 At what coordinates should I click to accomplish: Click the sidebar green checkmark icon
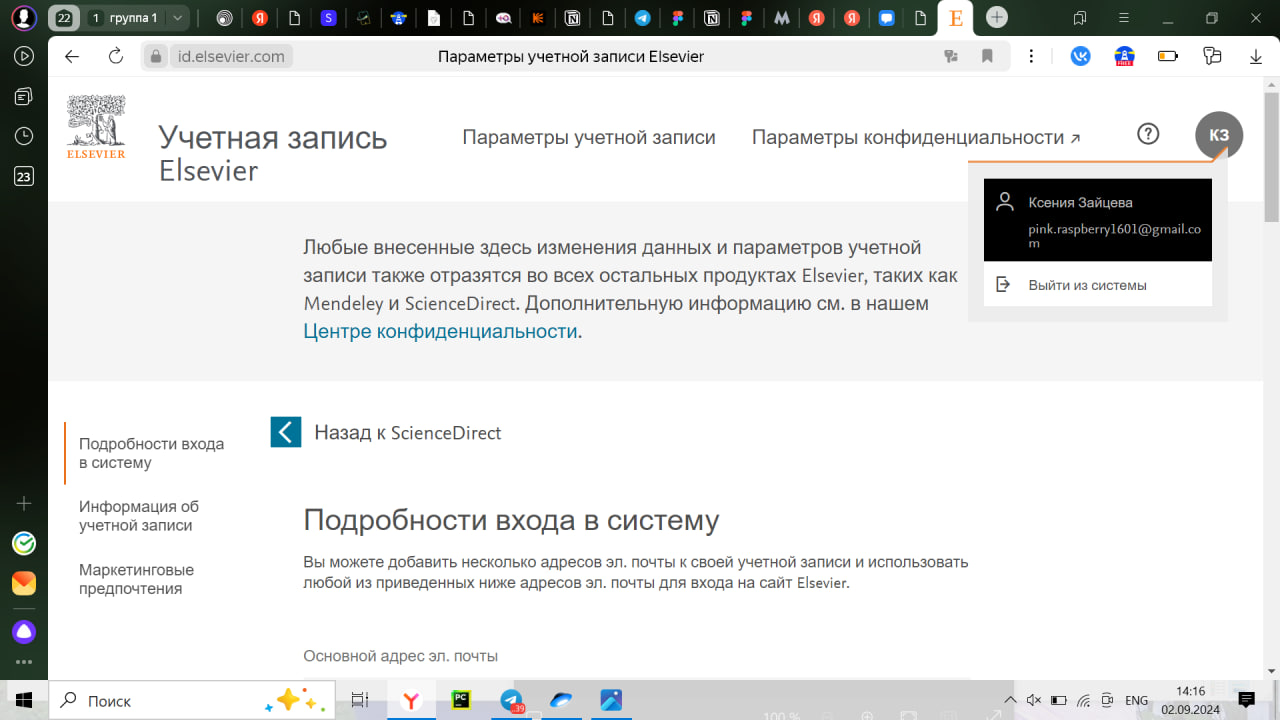[24, 543]
